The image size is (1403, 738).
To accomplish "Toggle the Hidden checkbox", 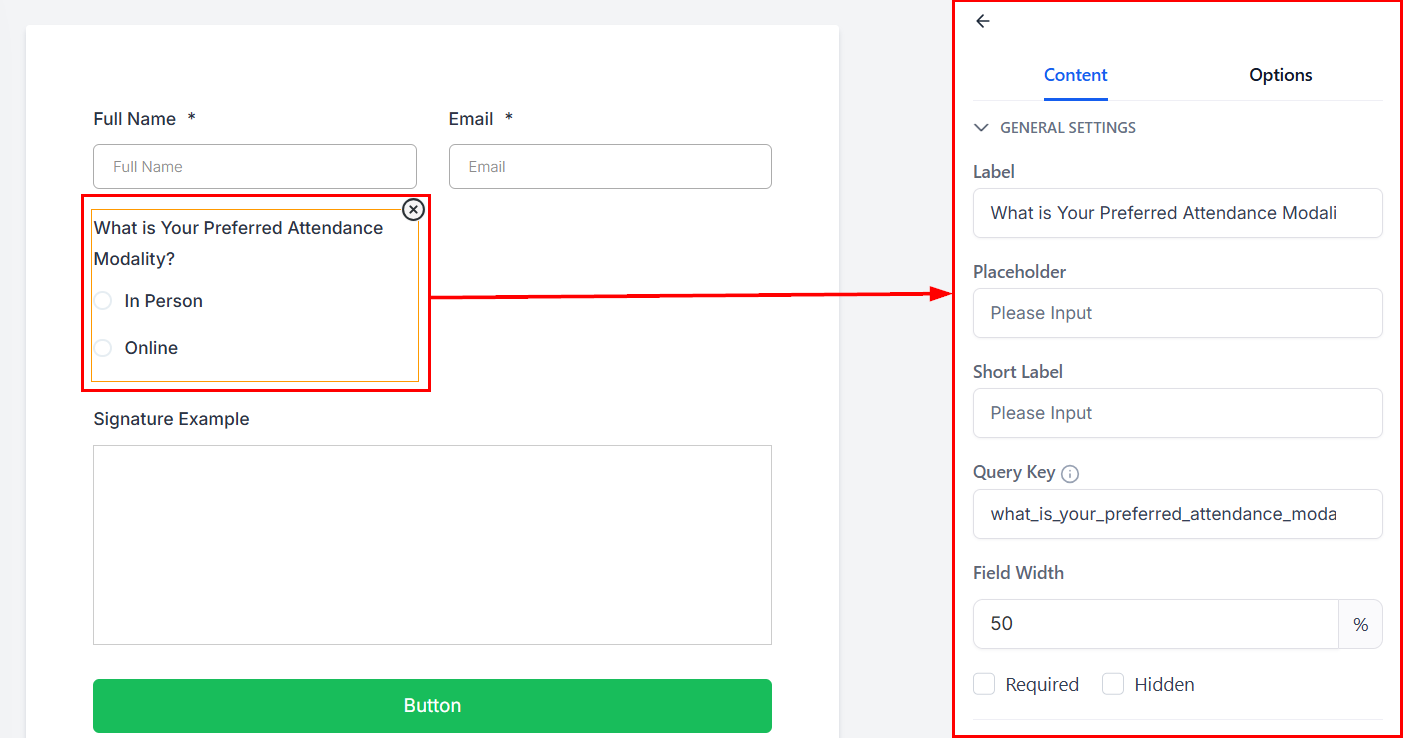I will [x=1113, y=684].
